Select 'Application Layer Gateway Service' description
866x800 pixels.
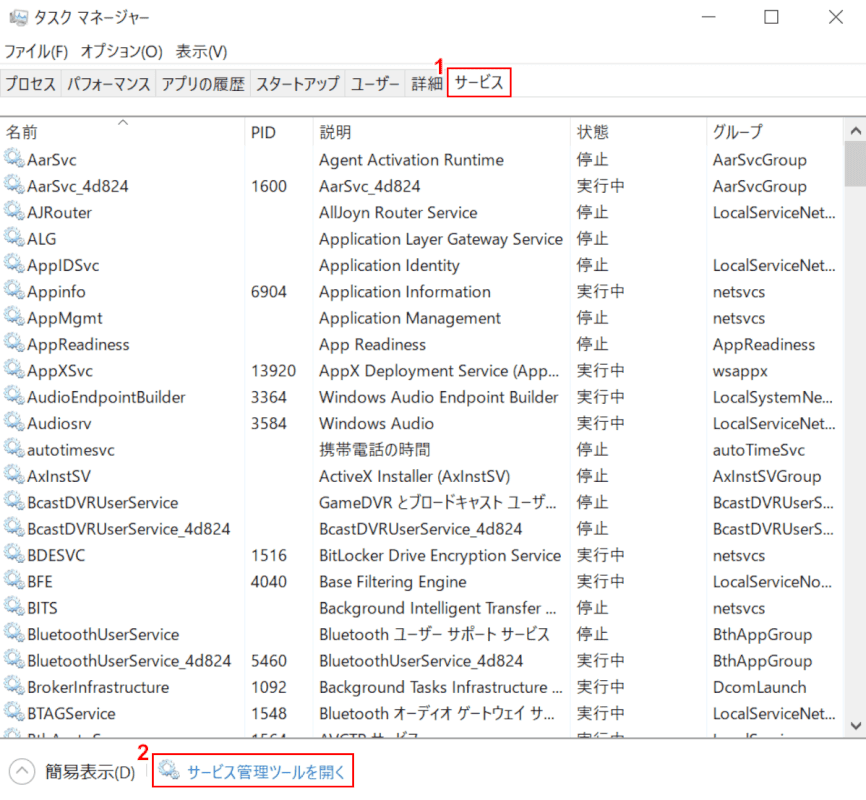pos(441,239)
